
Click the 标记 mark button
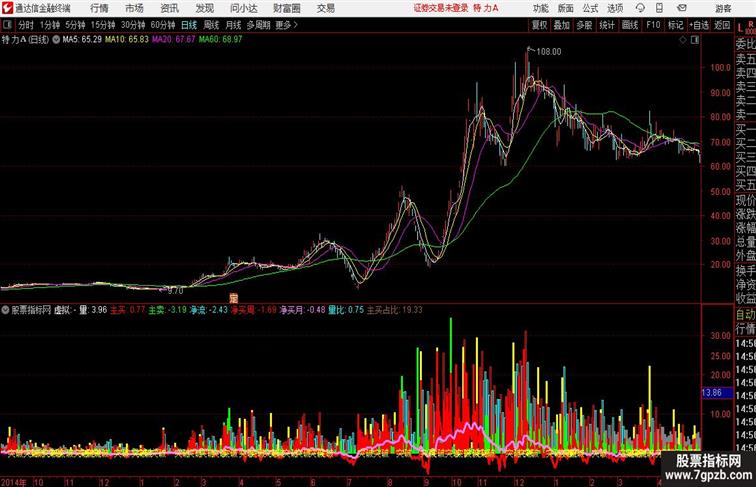(675, 25)
